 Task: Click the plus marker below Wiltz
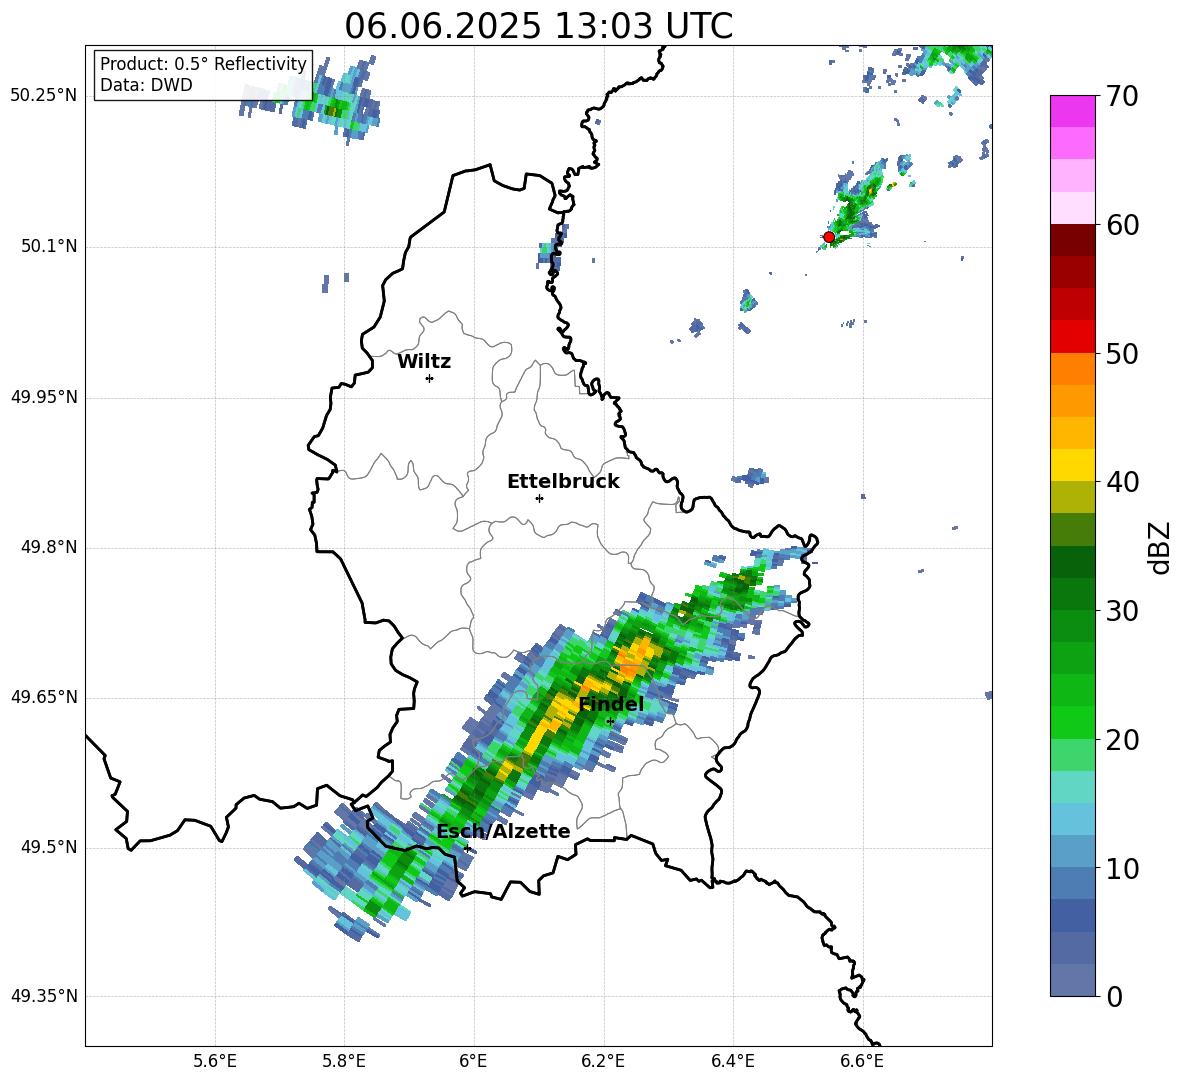(430, 378)
